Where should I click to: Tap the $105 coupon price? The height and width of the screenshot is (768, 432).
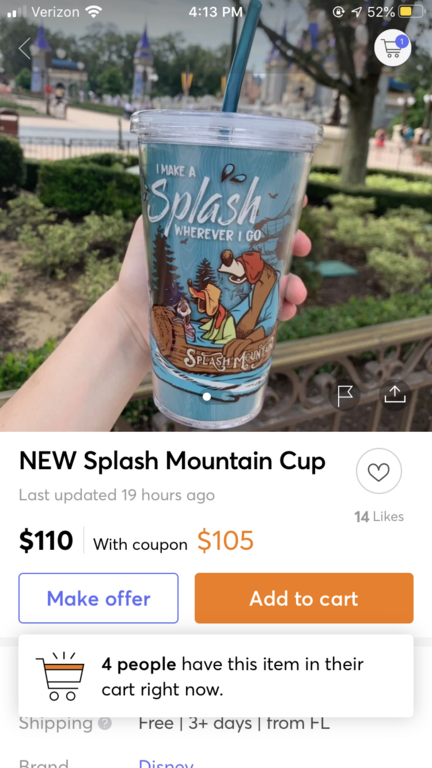click(225, 540)
